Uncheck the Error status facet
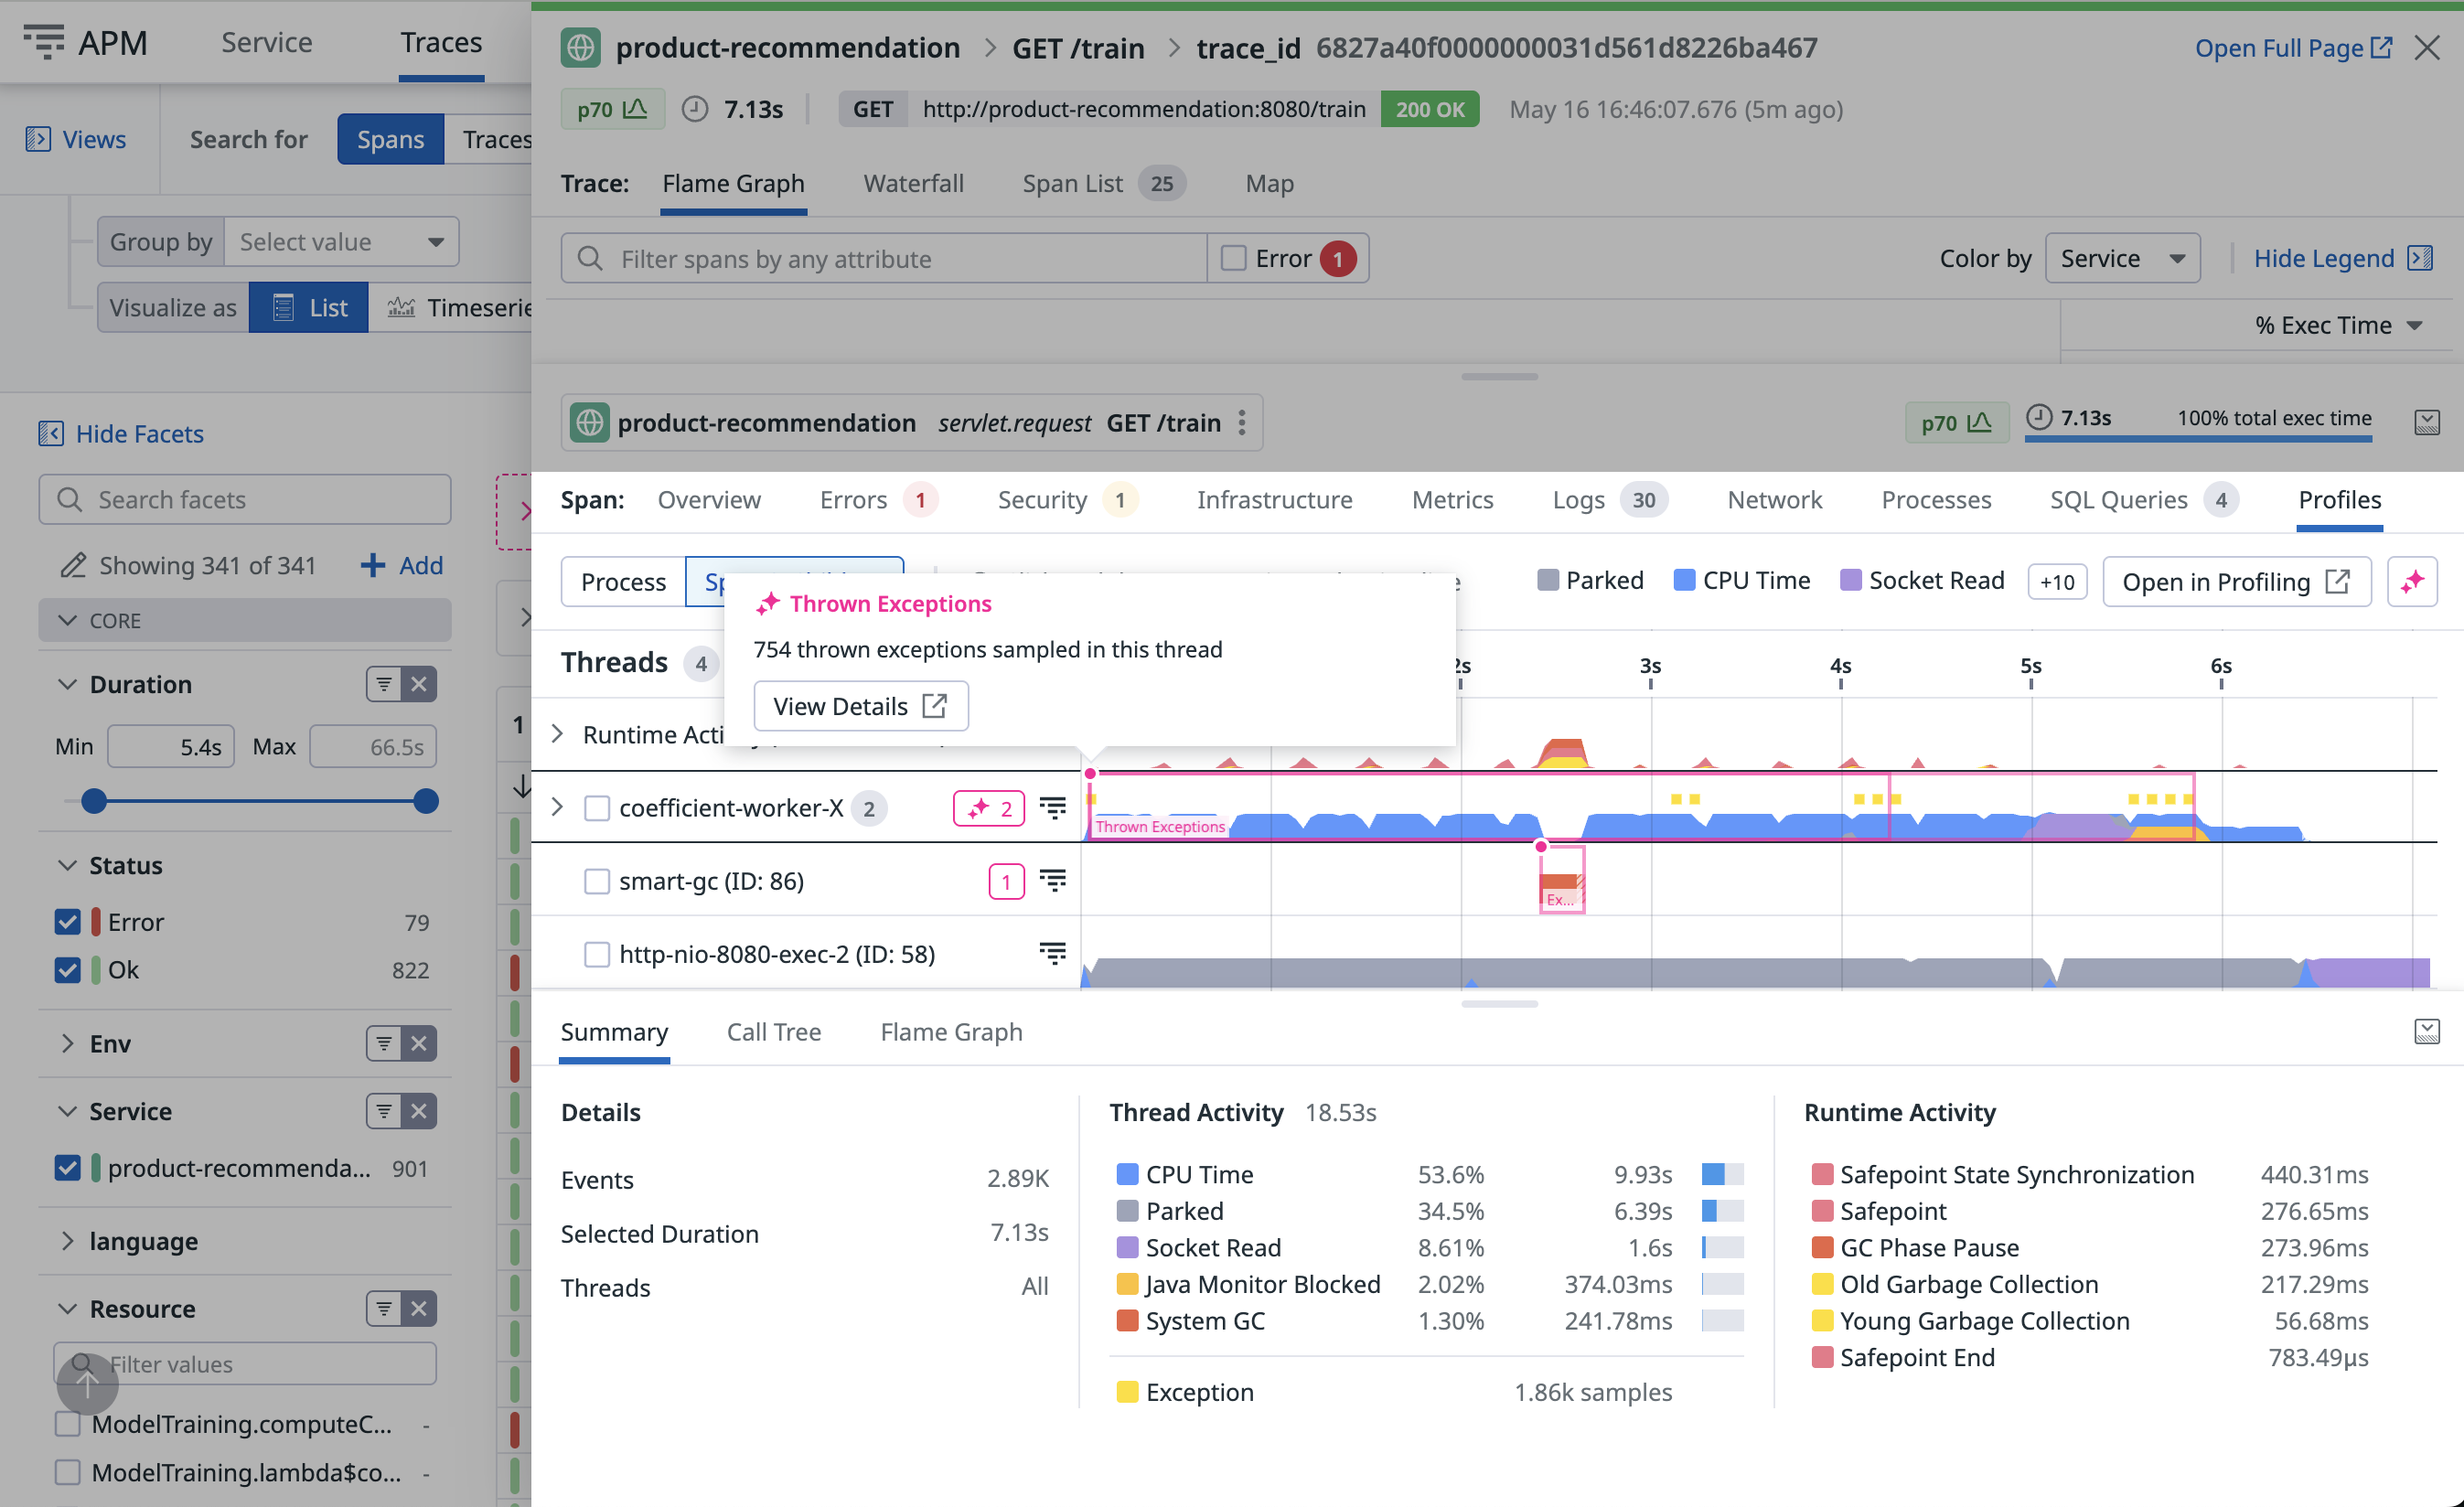Screen dimensions: 2464x1507 [68, 921]
